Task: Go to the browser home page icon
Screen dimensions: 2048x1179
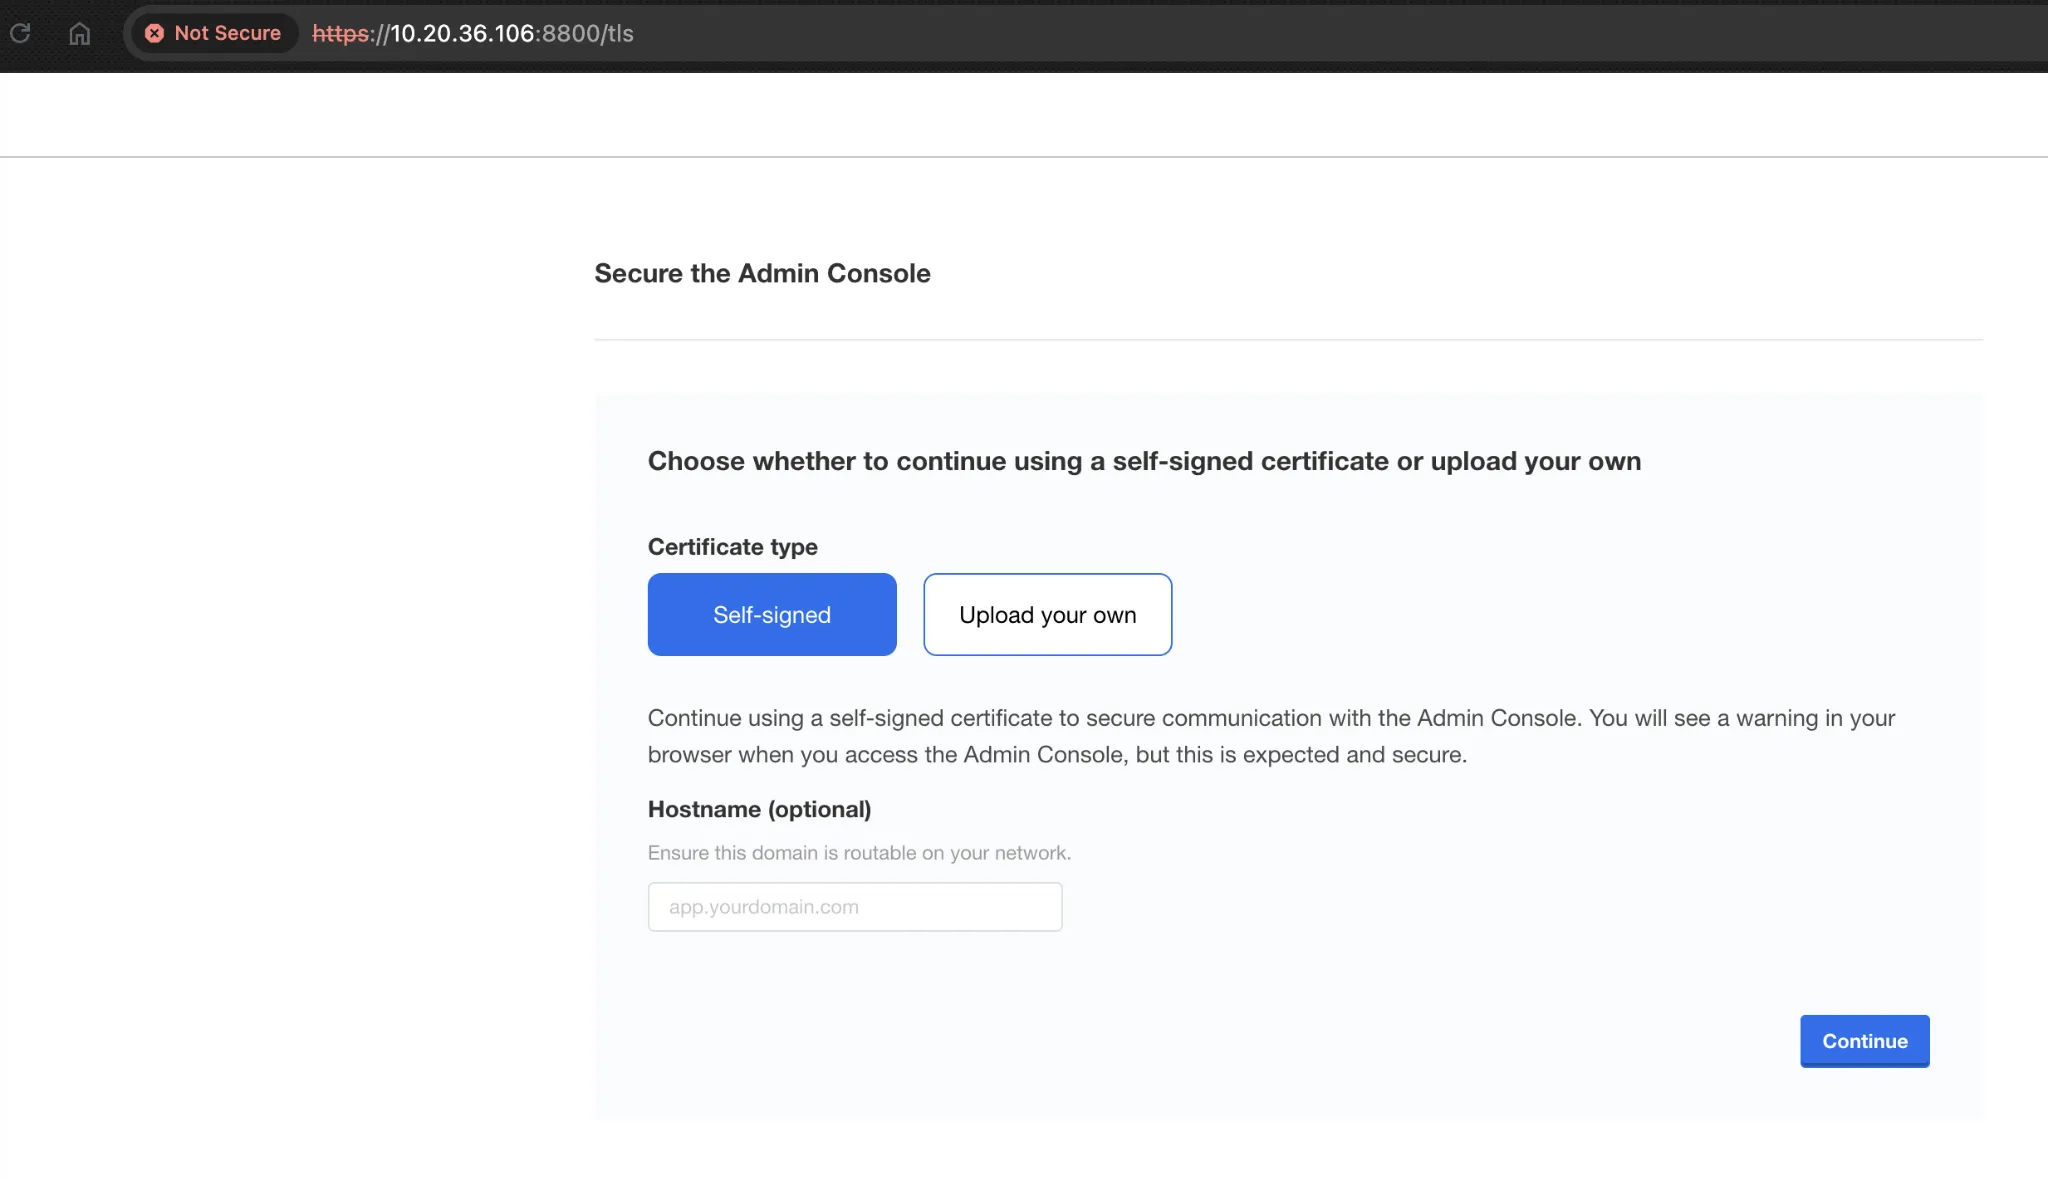Action: 80,33
